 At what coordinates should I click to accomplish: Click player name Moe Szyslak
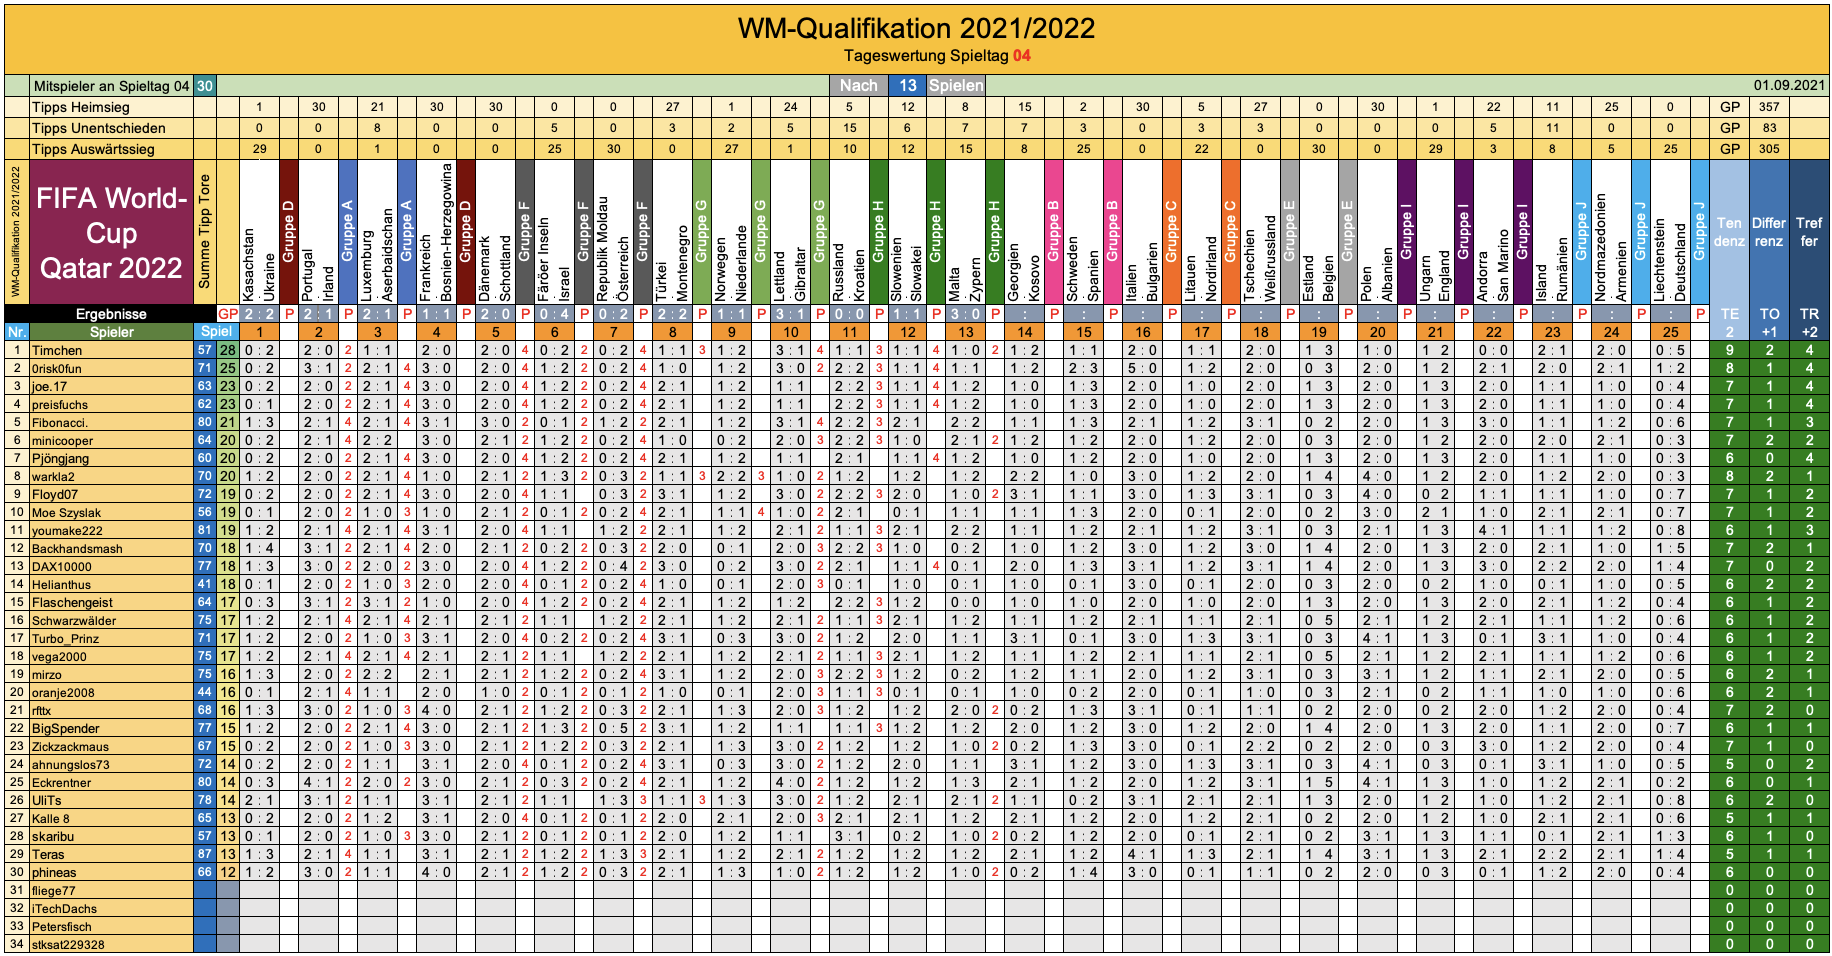66,512
